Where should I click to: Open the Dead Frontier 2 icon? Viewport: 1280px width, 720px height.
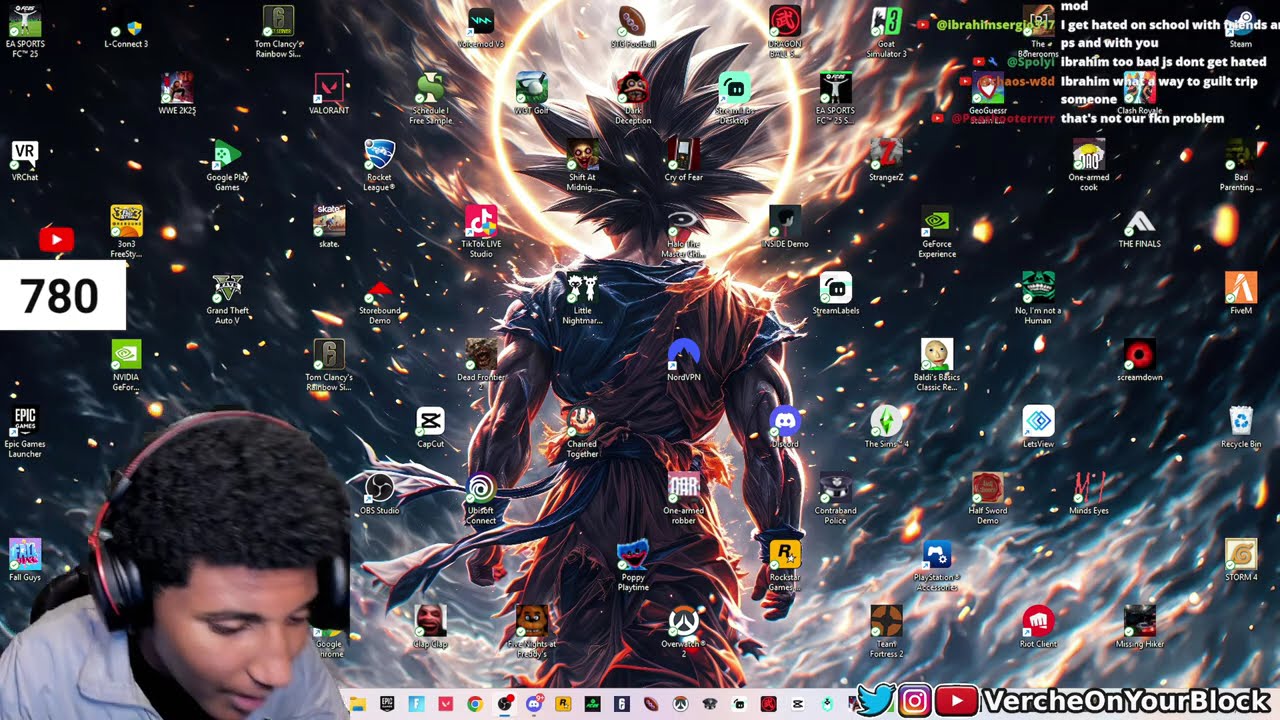pyautogui.click(x=481, y=366)
